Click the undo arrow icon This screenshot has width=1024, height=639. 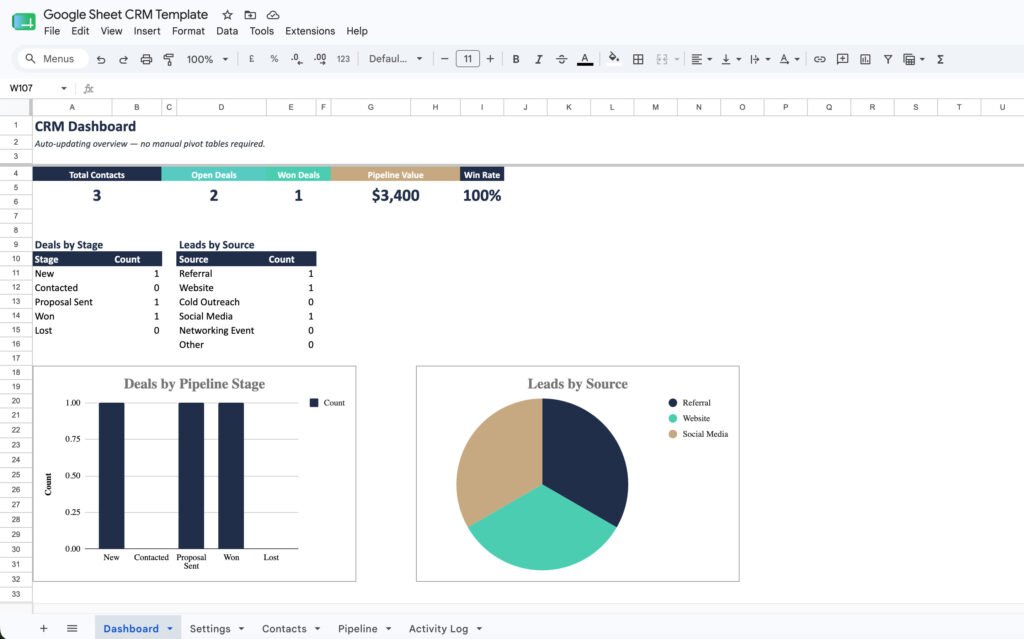coord(101,59)
